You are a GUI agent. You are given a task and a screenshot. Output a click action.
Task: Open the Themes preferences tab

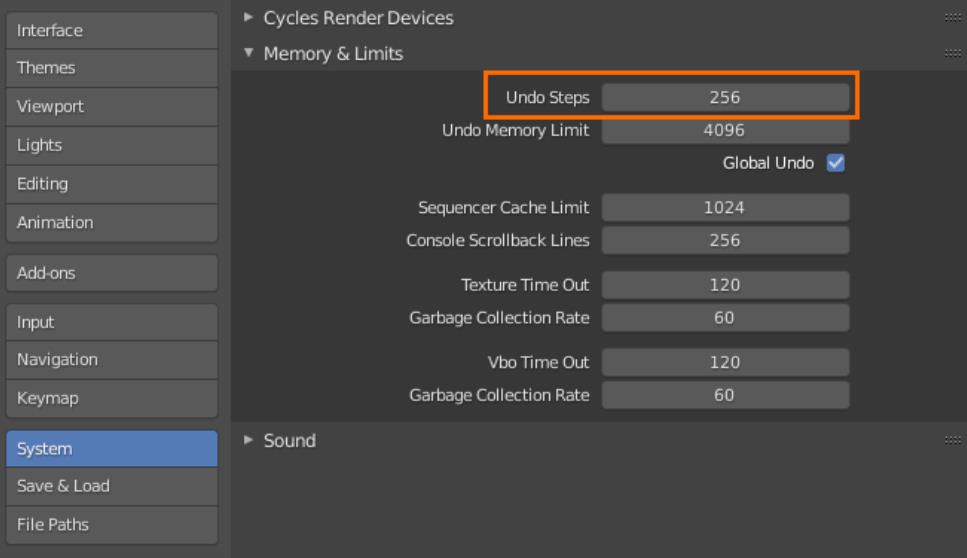tap(112, 68)
